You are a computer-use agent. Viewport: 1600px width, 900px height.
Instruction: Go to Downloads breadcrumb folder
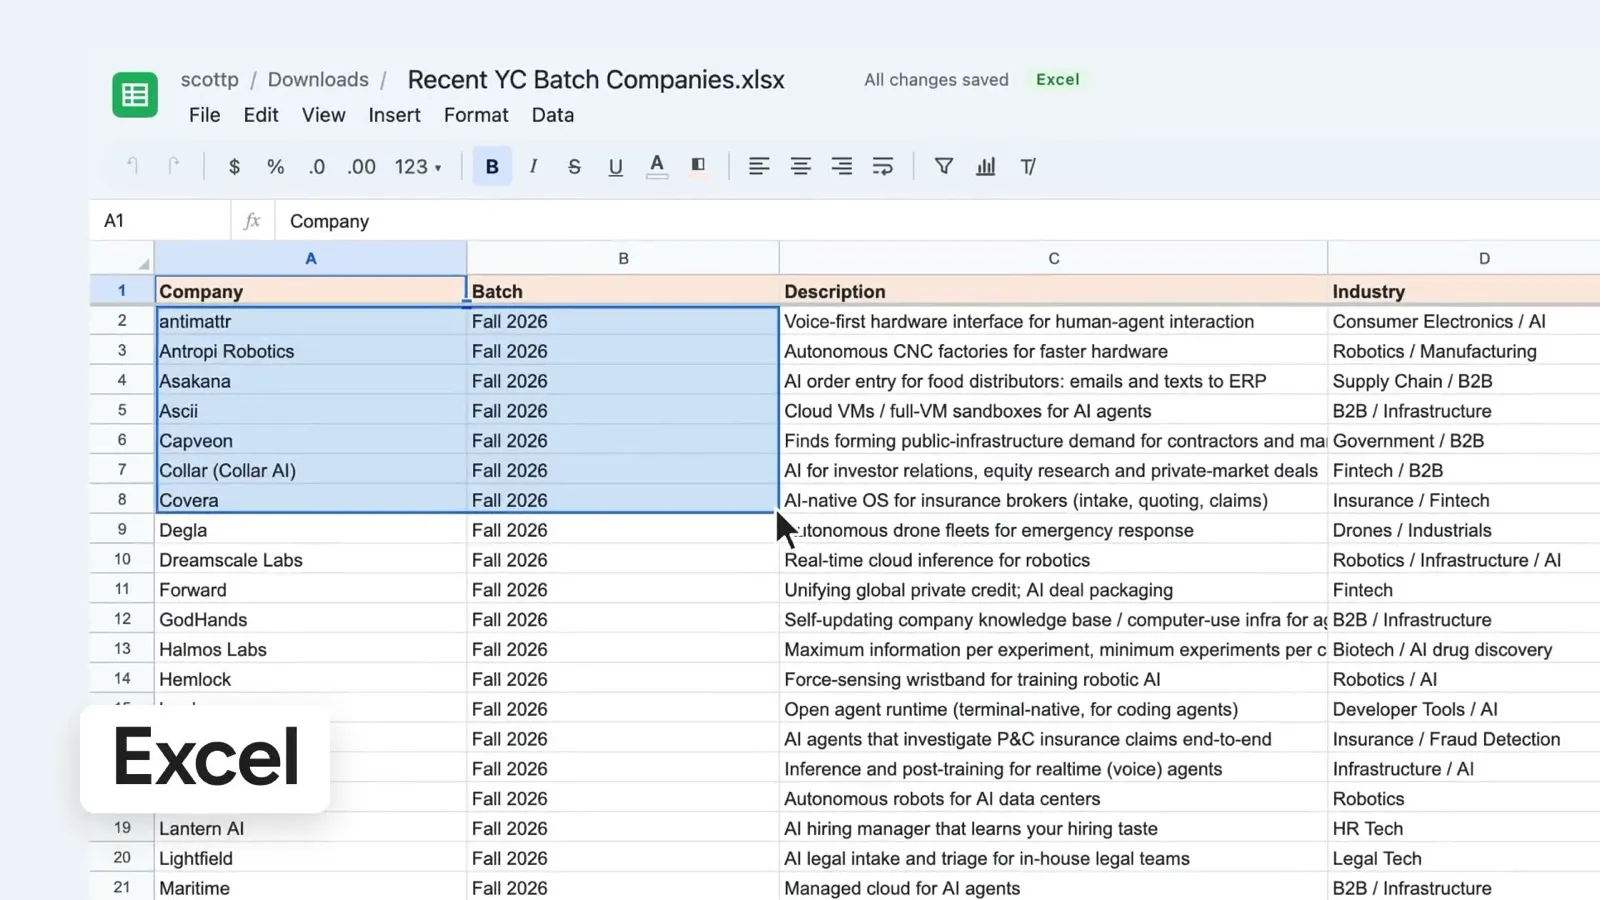point(318,79)
